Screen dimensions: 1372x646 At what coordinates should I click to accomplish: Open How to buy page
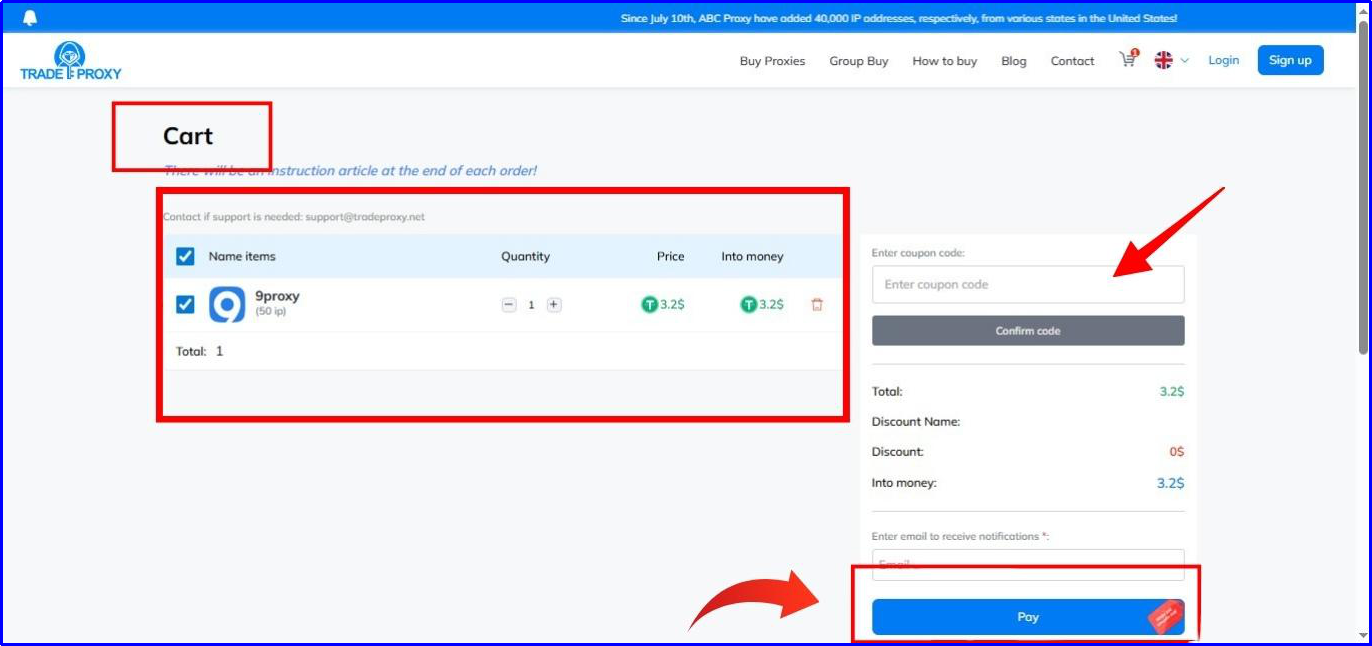click(944, 61)
